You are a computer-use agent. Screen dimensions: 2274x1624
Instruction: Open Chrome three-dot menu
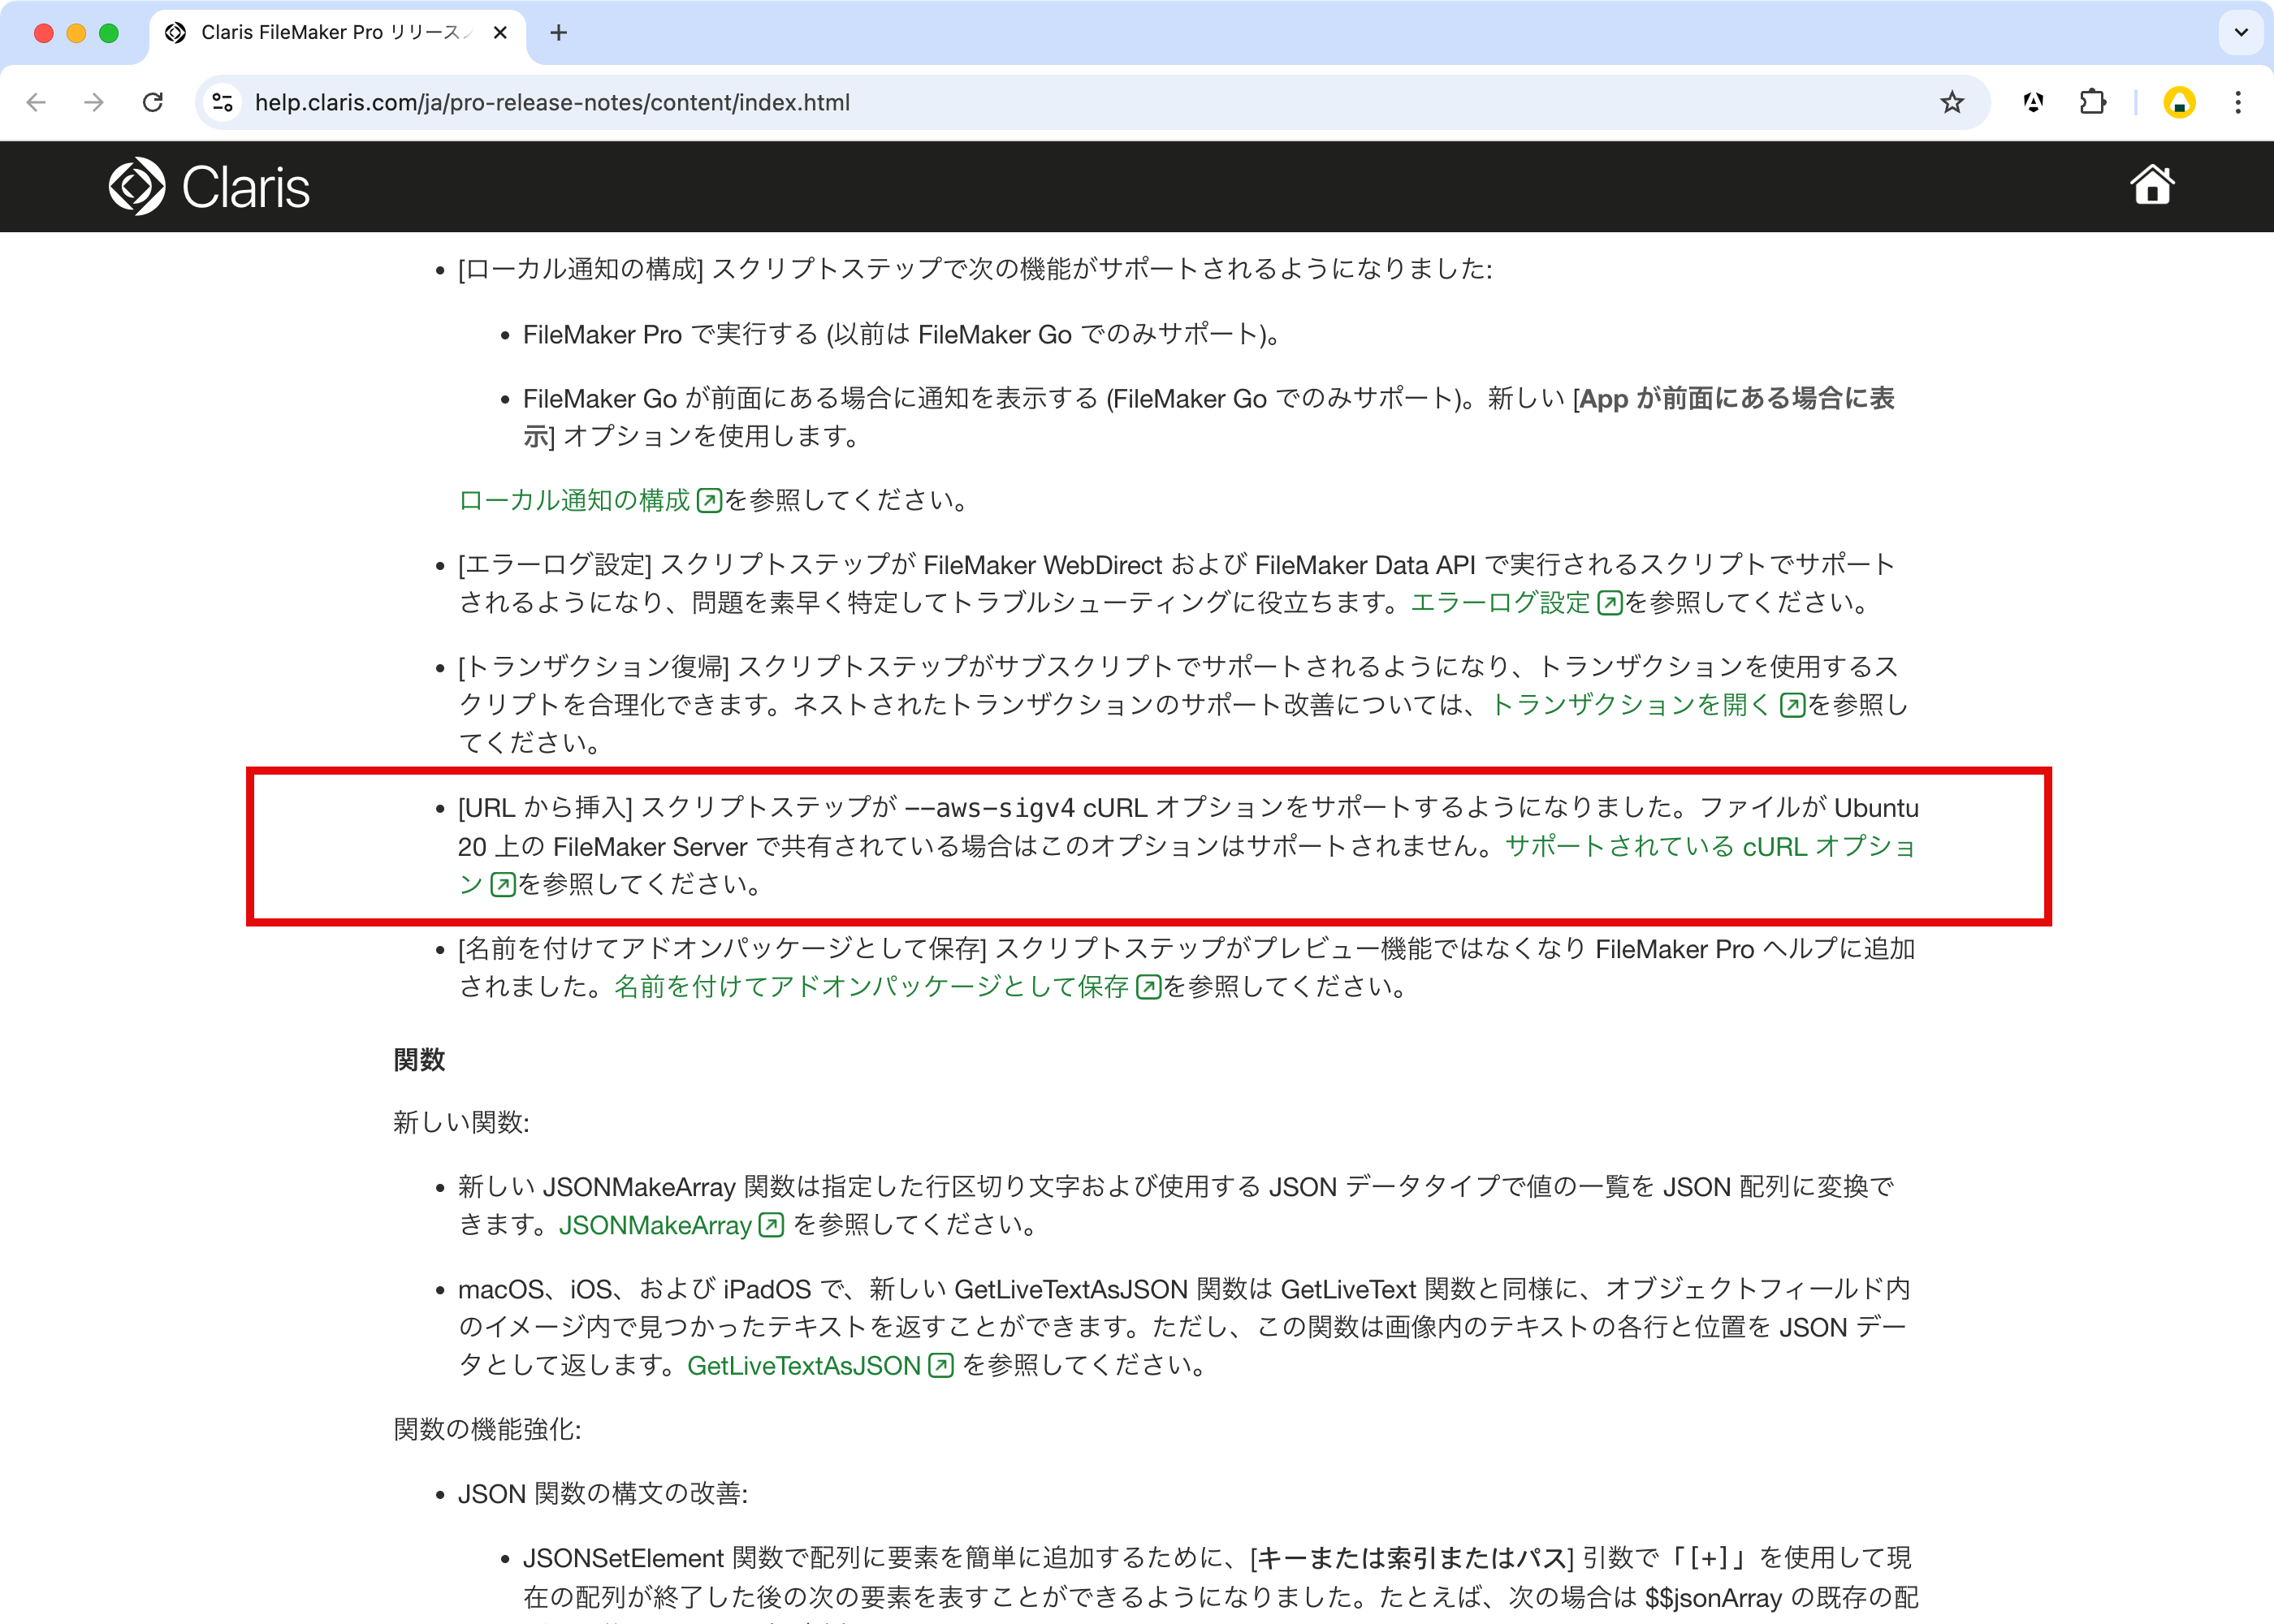(2238, 102)
